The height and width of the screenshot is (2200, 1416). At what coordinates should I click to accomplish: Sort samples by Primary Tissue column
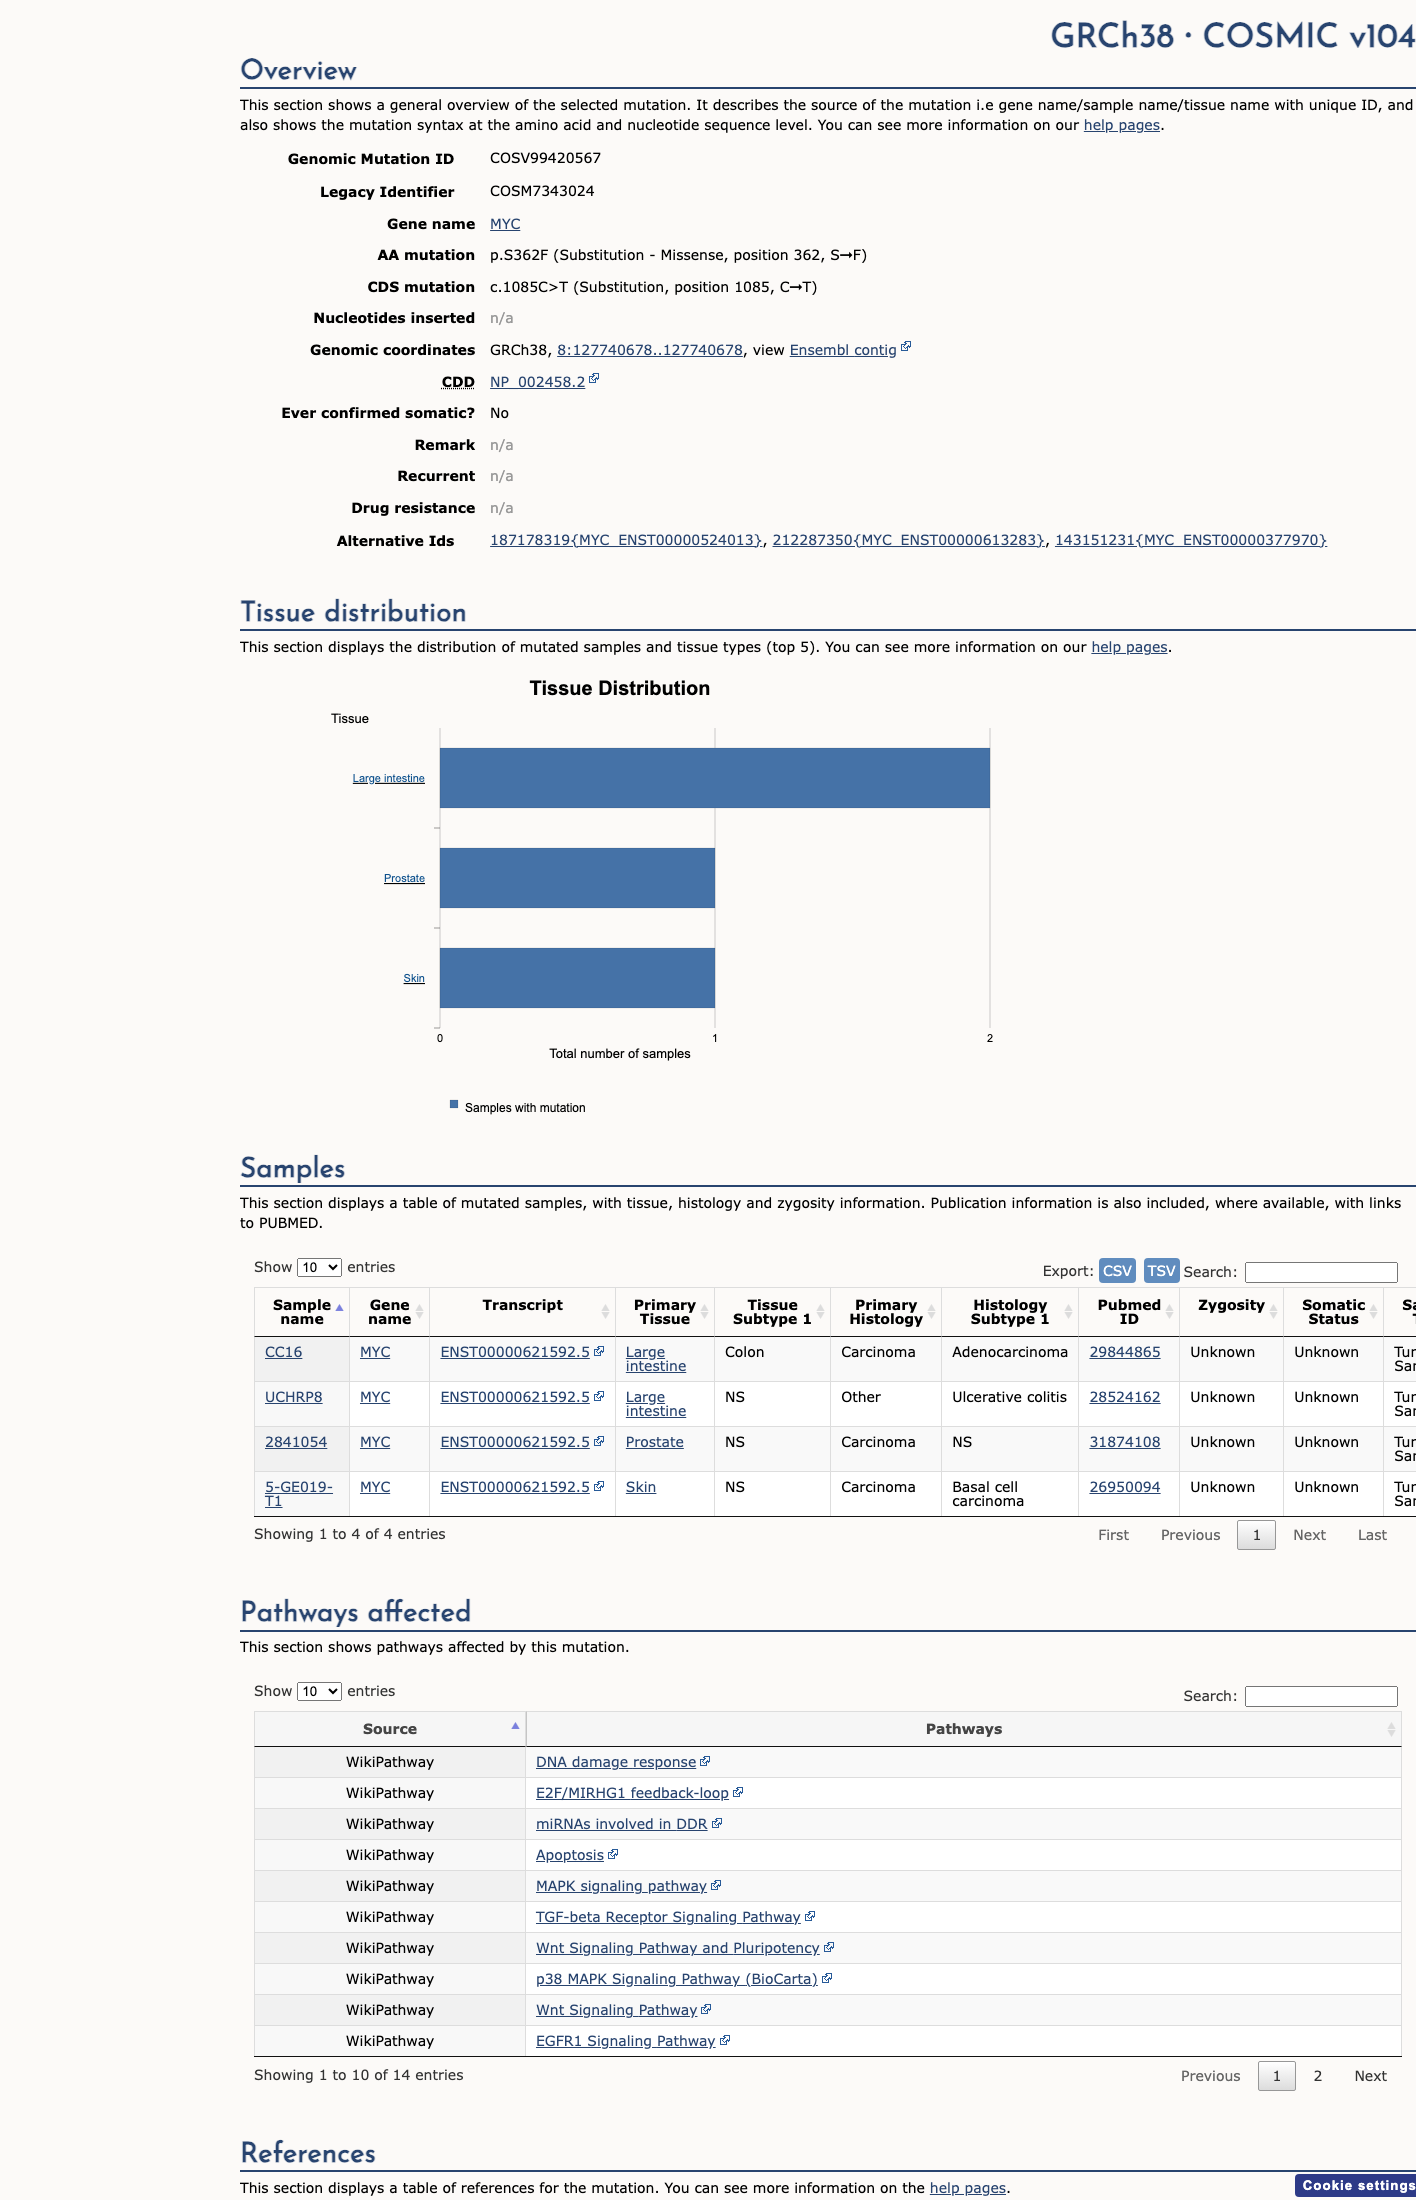tap(664, 1312)
